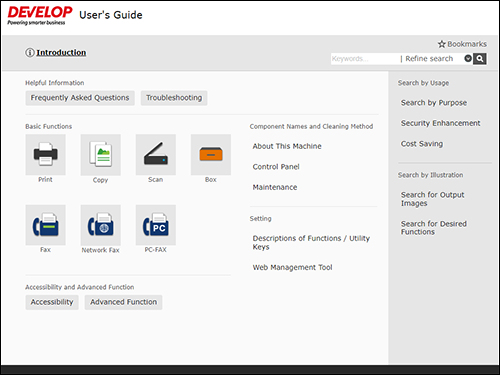Open Web Management Tool link
Screen dimensions: 500x375
point(292,267)
